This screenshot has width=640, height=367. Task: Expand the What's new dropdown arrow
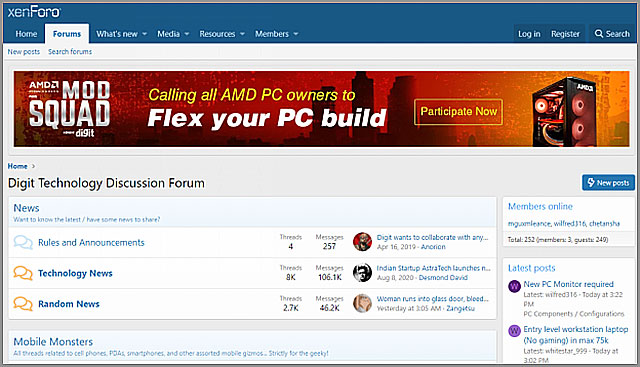tap(144, 34)
